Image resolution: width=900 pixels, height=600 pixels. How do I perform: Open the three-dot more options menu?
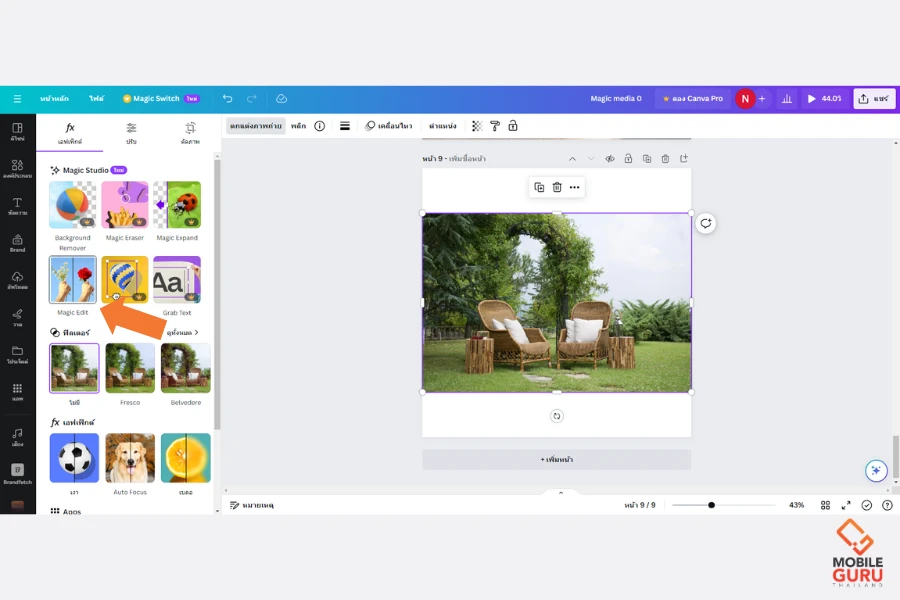click(574, 187)
